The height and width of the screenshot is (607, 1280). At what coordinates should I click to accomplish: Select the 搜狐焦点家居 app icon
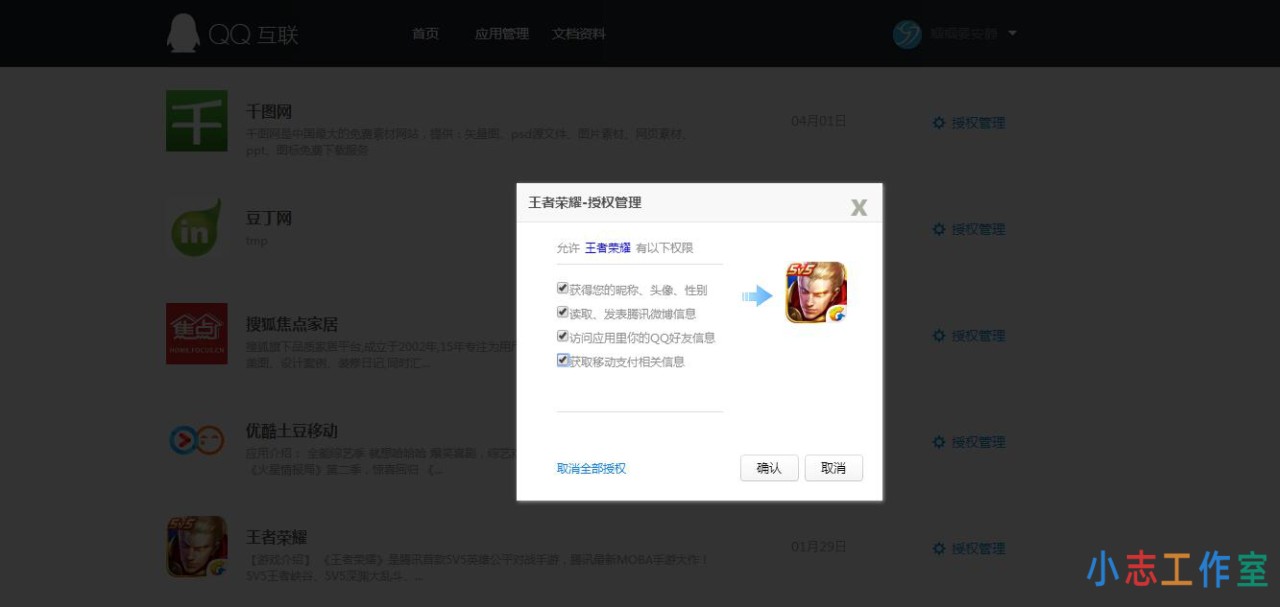coord(196,333)
